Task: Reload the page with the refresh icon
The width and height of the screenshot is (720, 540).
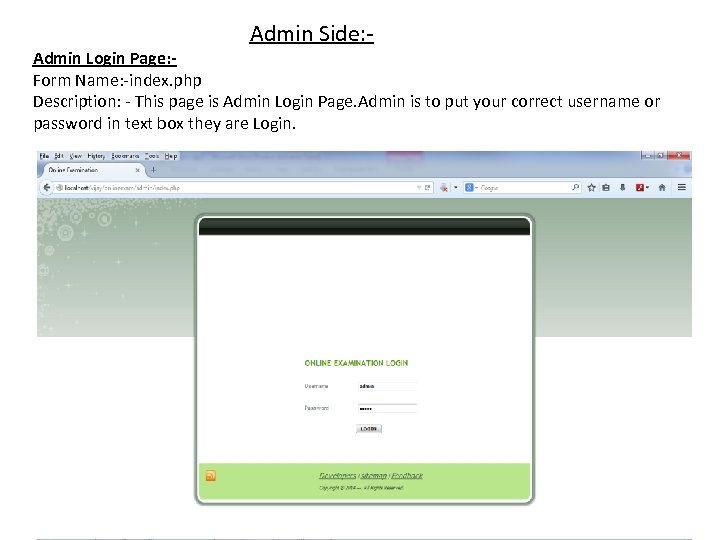Action: coord(428,187)
